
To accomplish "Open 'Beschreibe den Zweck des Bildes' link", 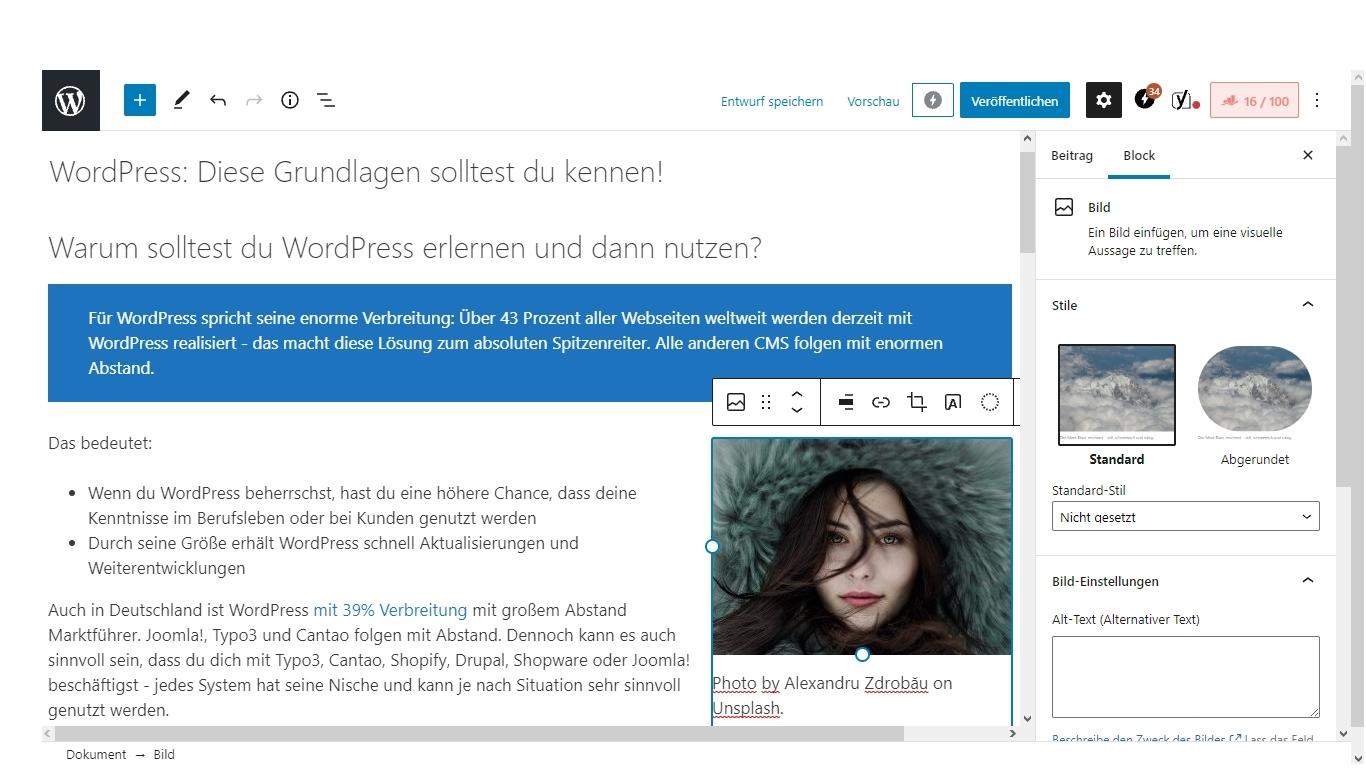I will [x=1147, y=739].
